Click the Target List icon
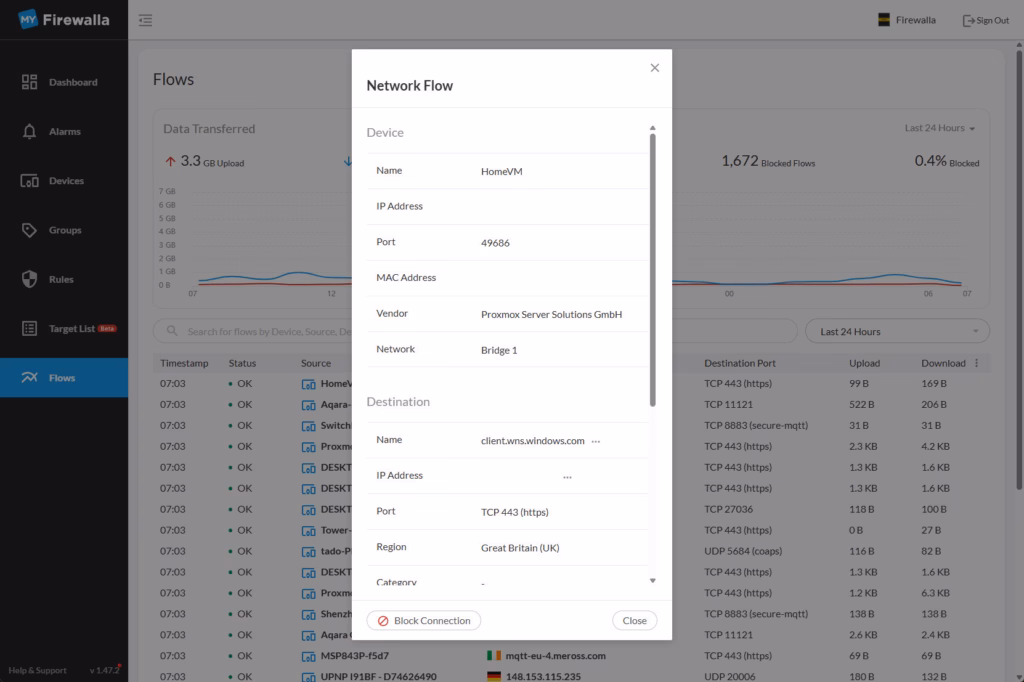This screenshot has width=1024, height=682. 29,328
